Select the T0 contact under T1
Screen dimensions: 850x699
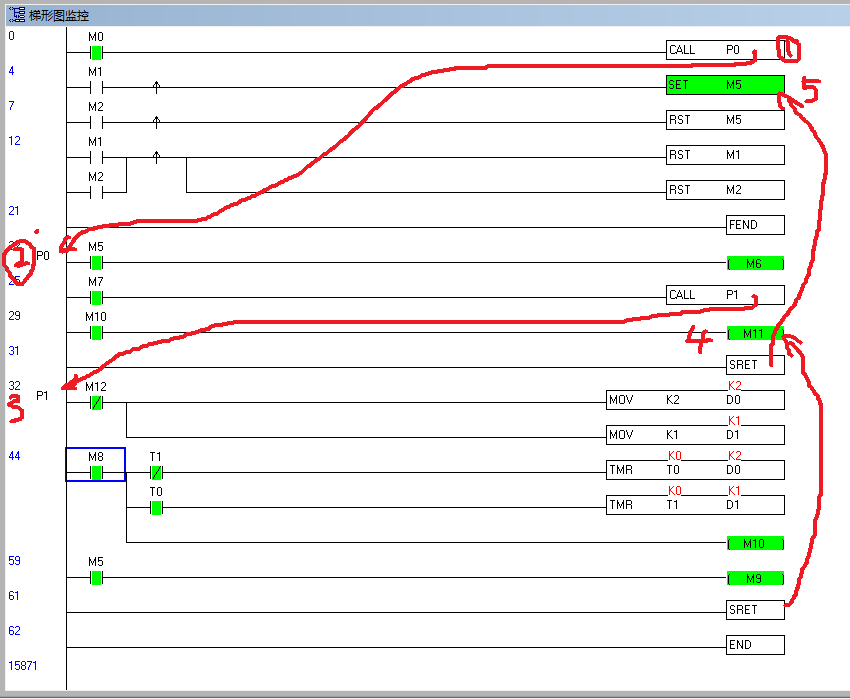[x=156, y=508]
